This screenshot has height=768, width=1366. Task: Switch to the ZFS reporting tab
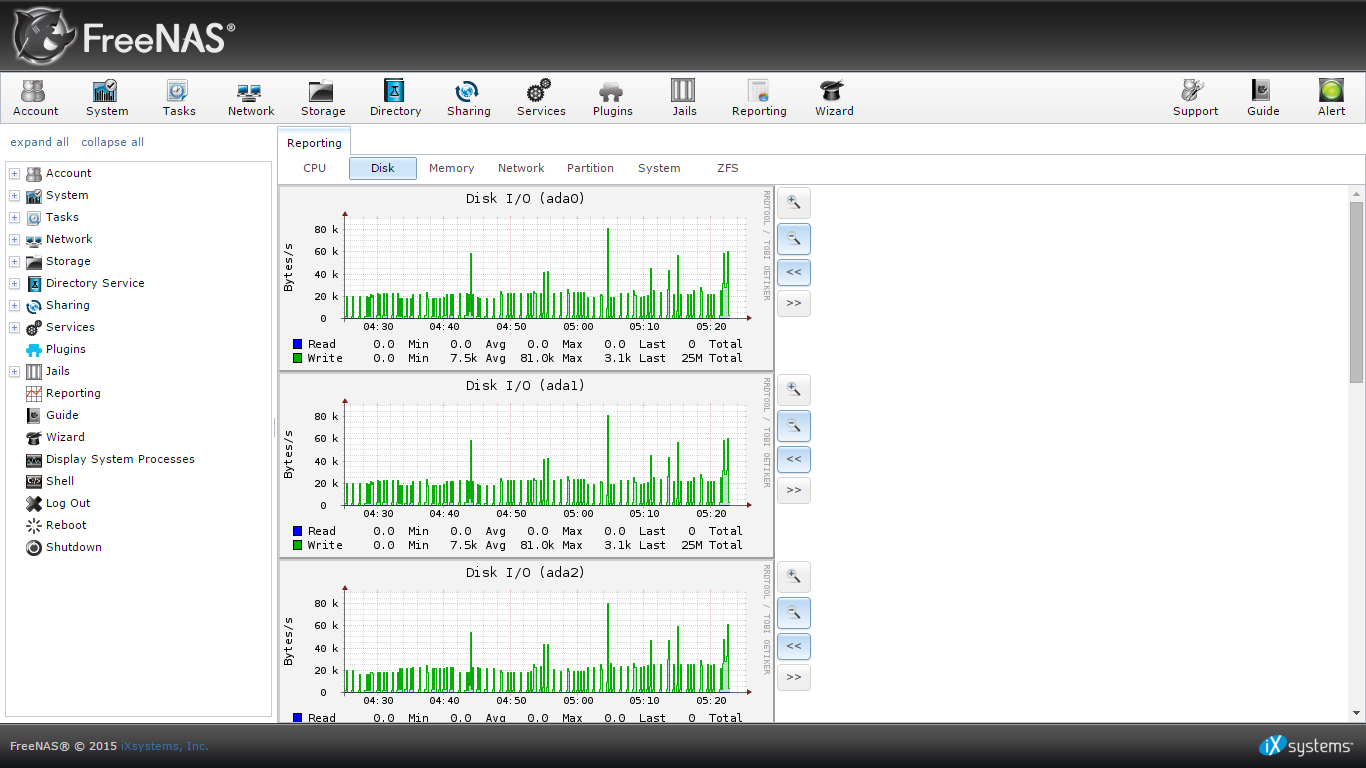tap(727, 168)
